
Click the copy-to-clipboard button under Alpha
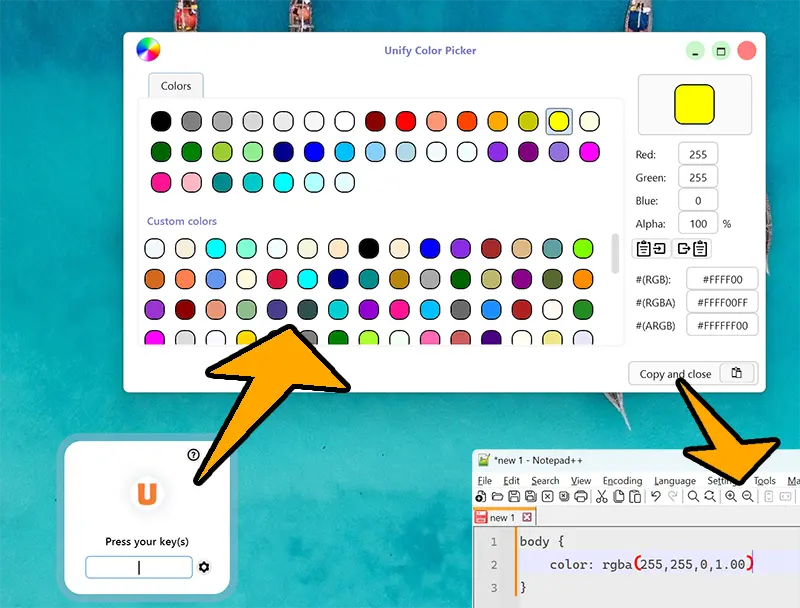[692, 248]
